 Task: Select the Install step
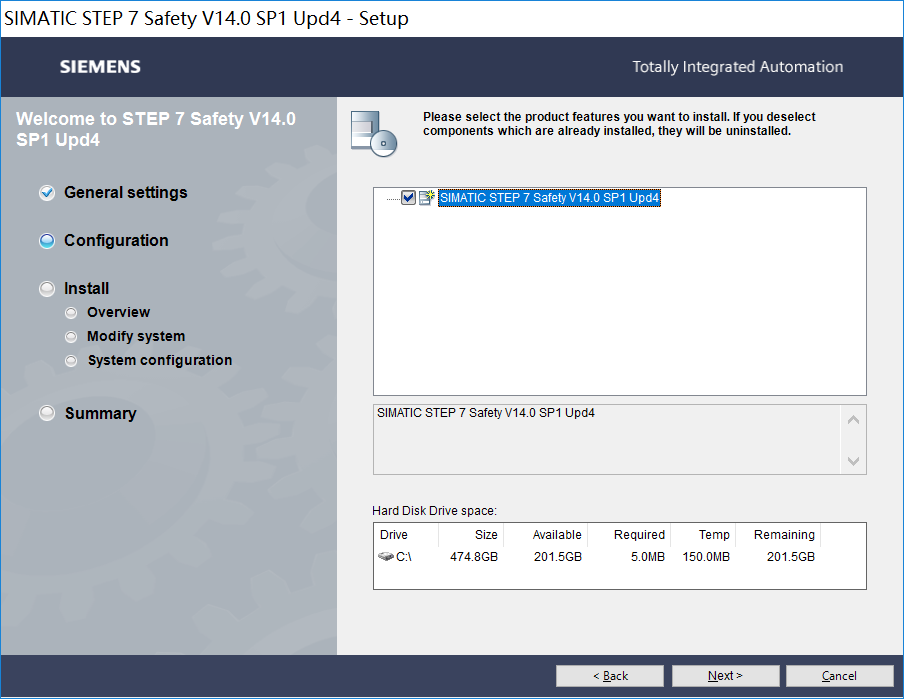click(86, 288)
